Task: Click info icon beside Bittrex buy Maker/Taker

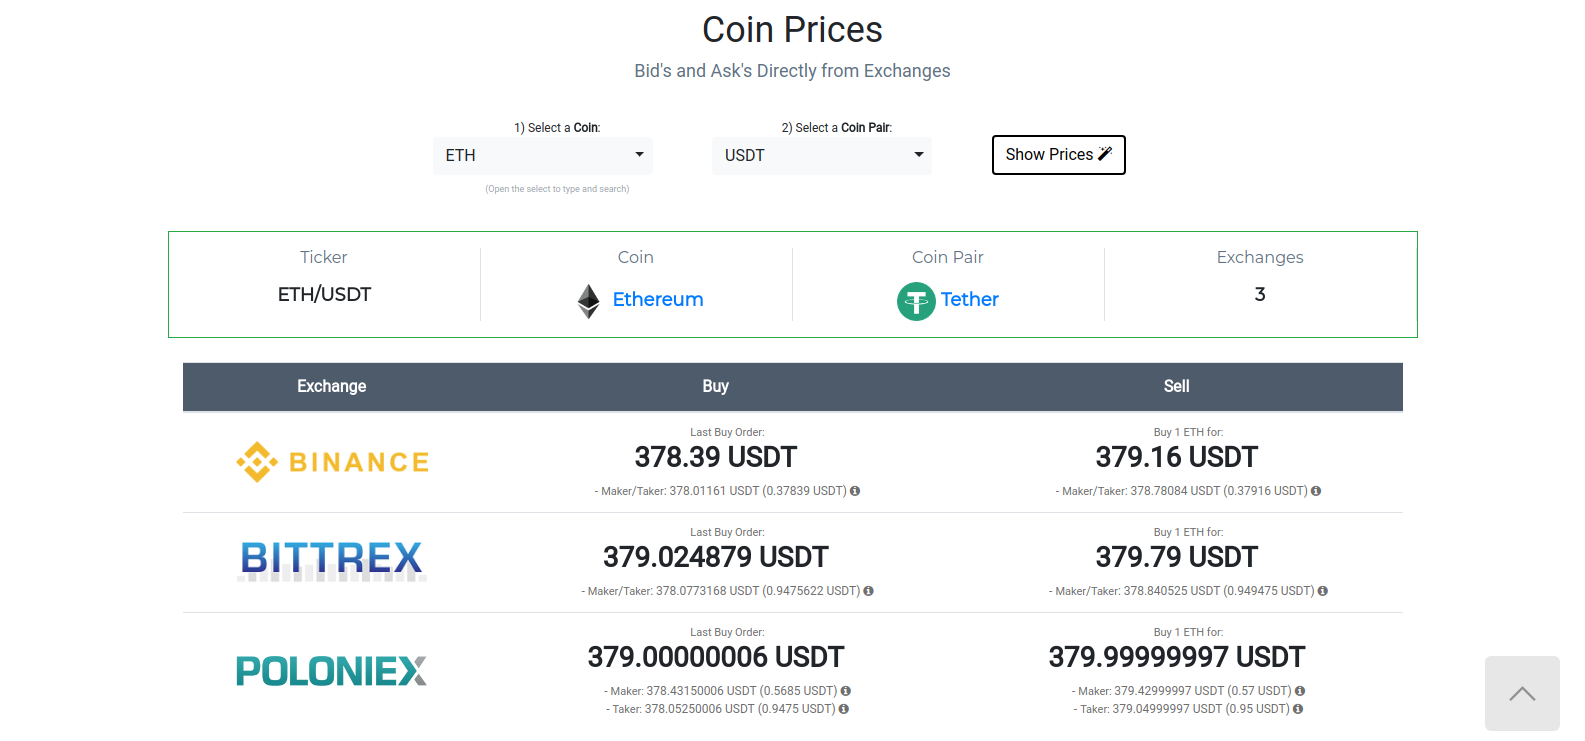Action: (x=868, y=591)
